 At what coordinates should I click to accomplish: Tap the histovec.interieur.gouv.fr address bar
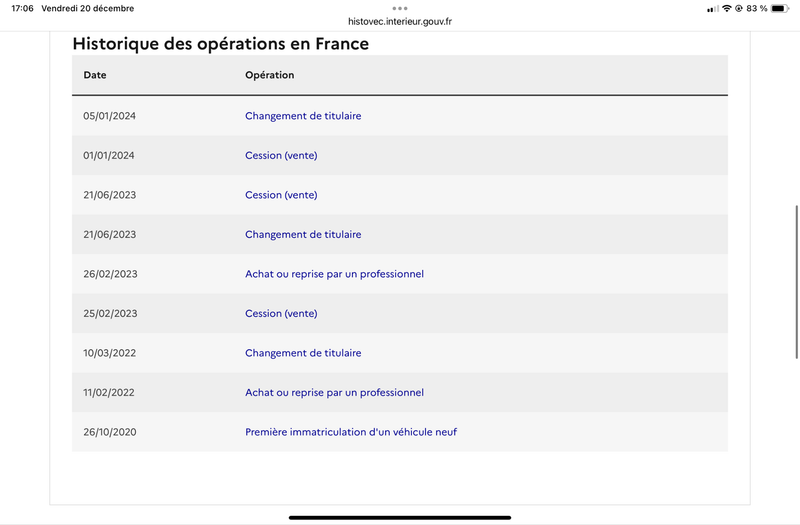tap(399, 21)
